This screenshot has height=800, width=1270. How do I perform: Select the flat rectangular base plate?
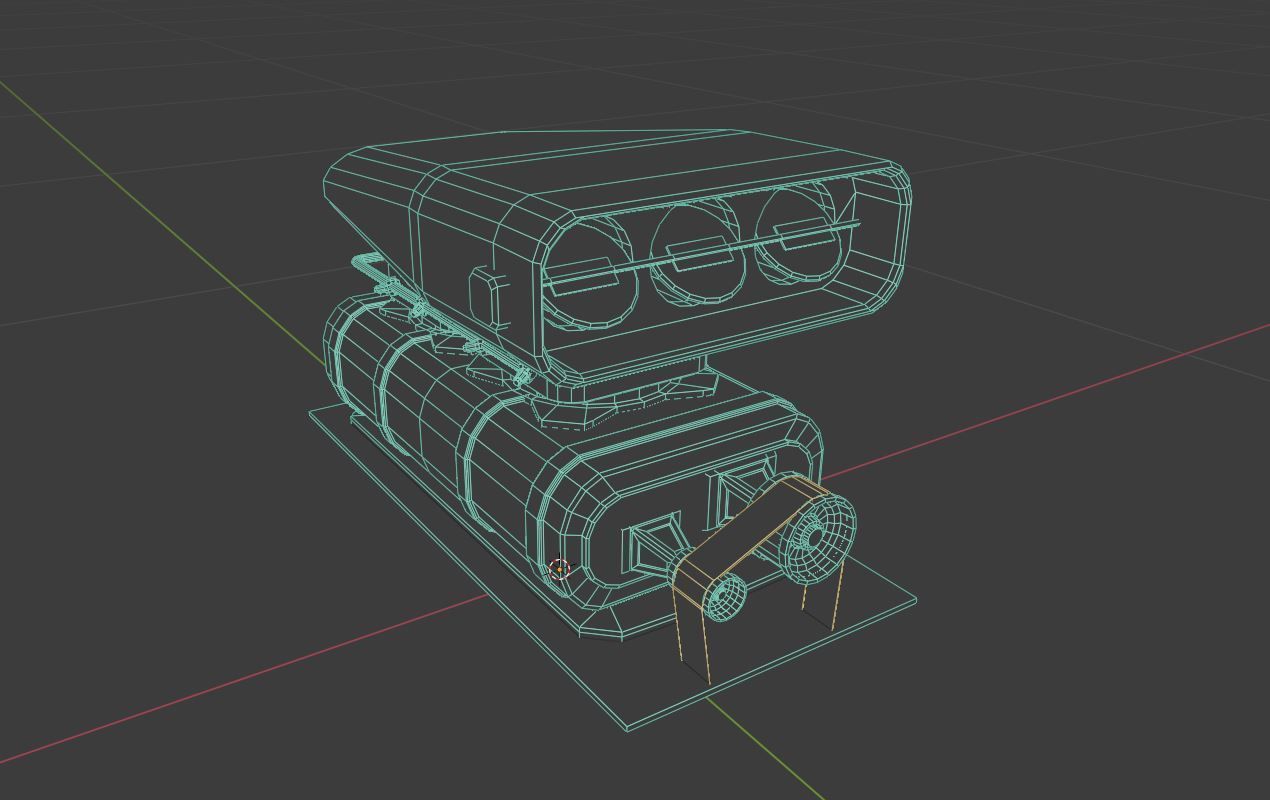(614, 568)
